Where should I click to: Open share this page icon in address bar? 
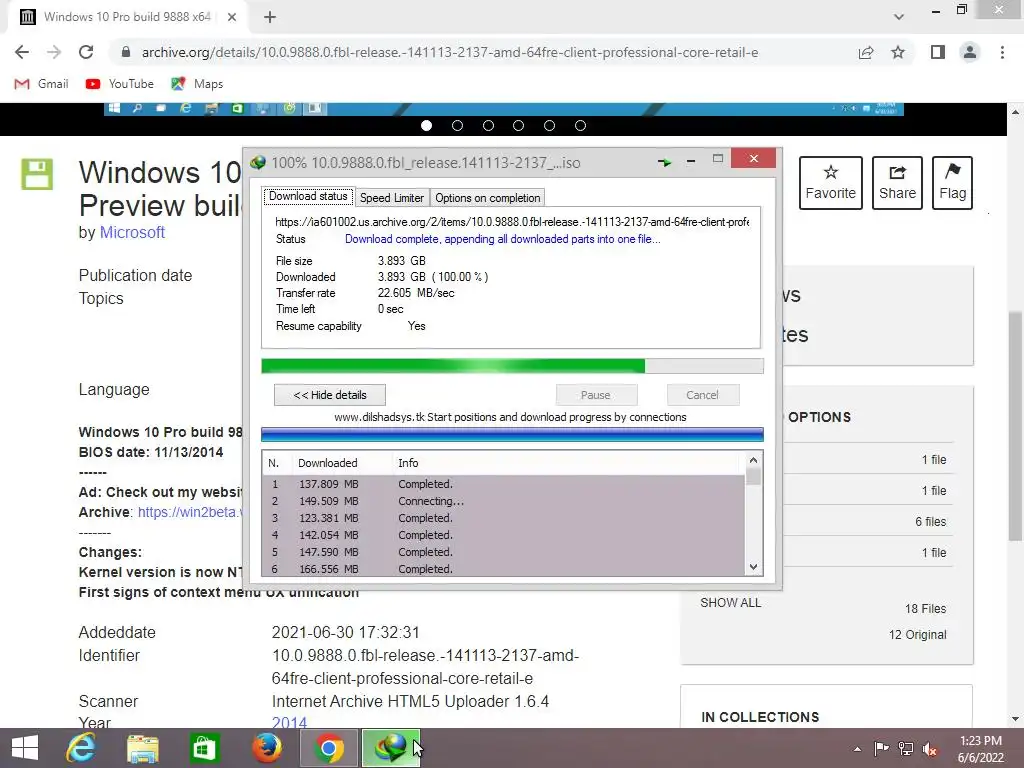click(x=866, y=52)
